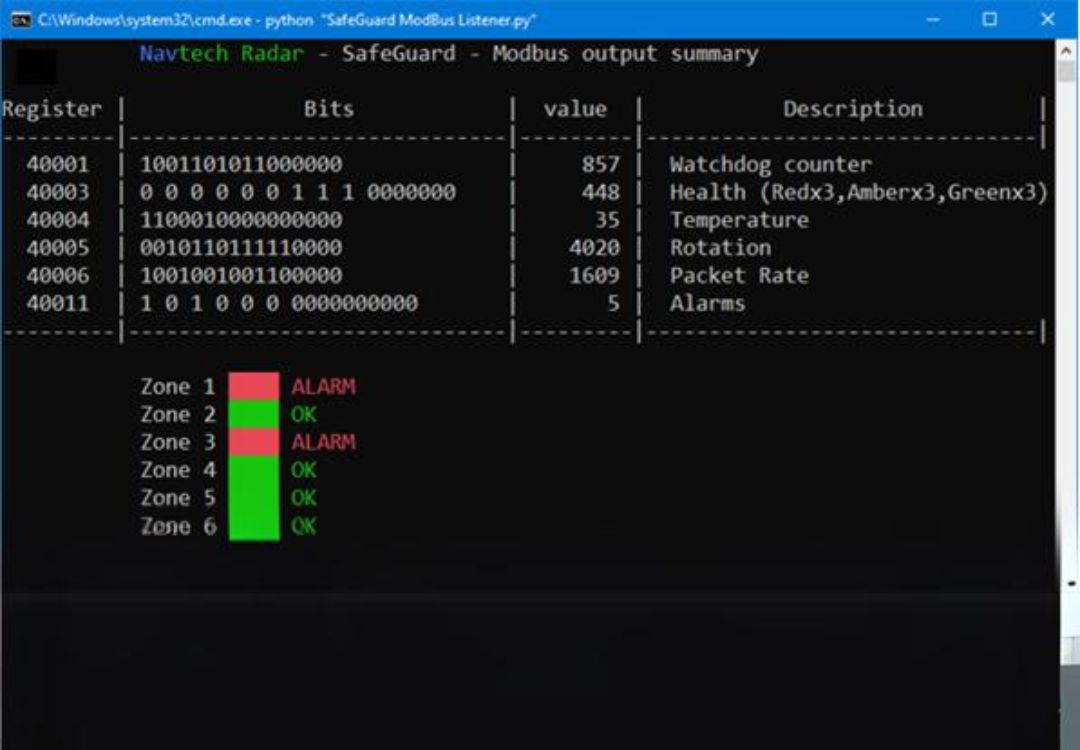
Task: Select register 40003 cell
Action: [x=58, y=192]
